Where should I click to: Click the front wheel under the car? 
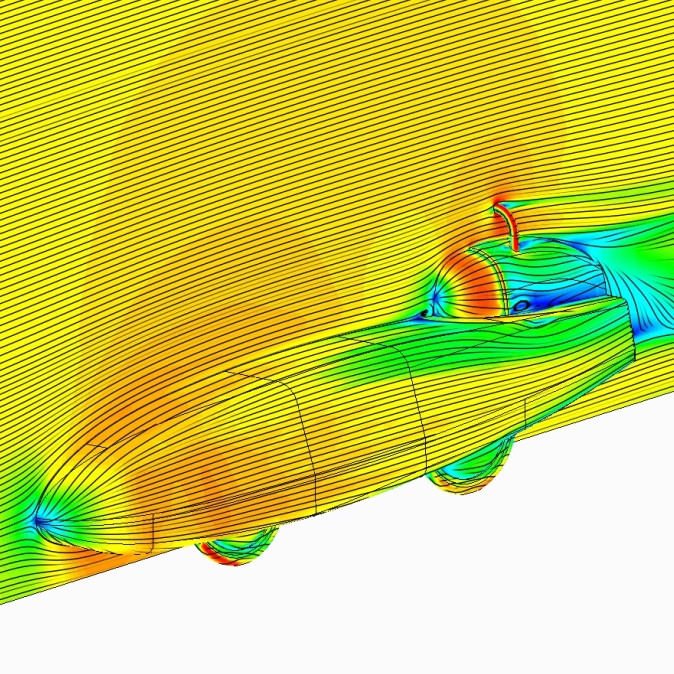pyautogui.click(x=236, y=546)
